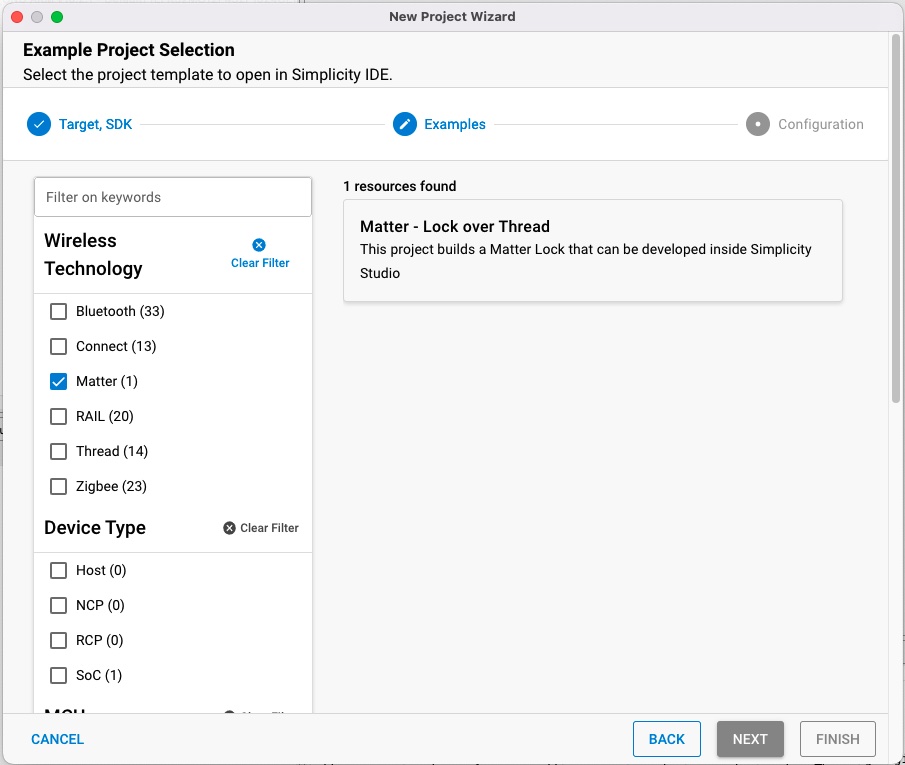Enable the Bluetooth (33) checkbox
This screenshot has width=905, height=765.
tap(58, 311)
